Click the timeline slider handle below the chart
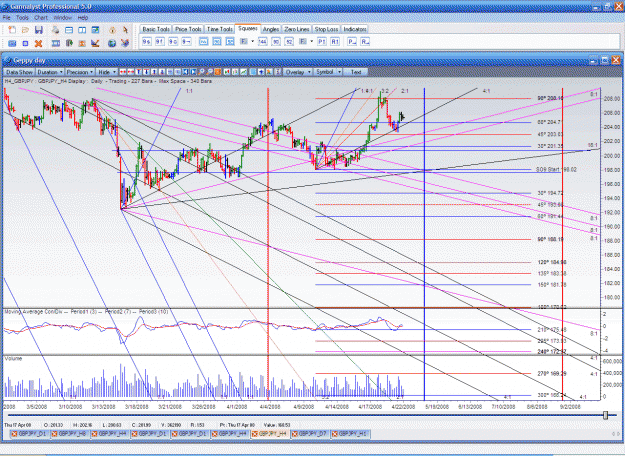 pos(605,415)
